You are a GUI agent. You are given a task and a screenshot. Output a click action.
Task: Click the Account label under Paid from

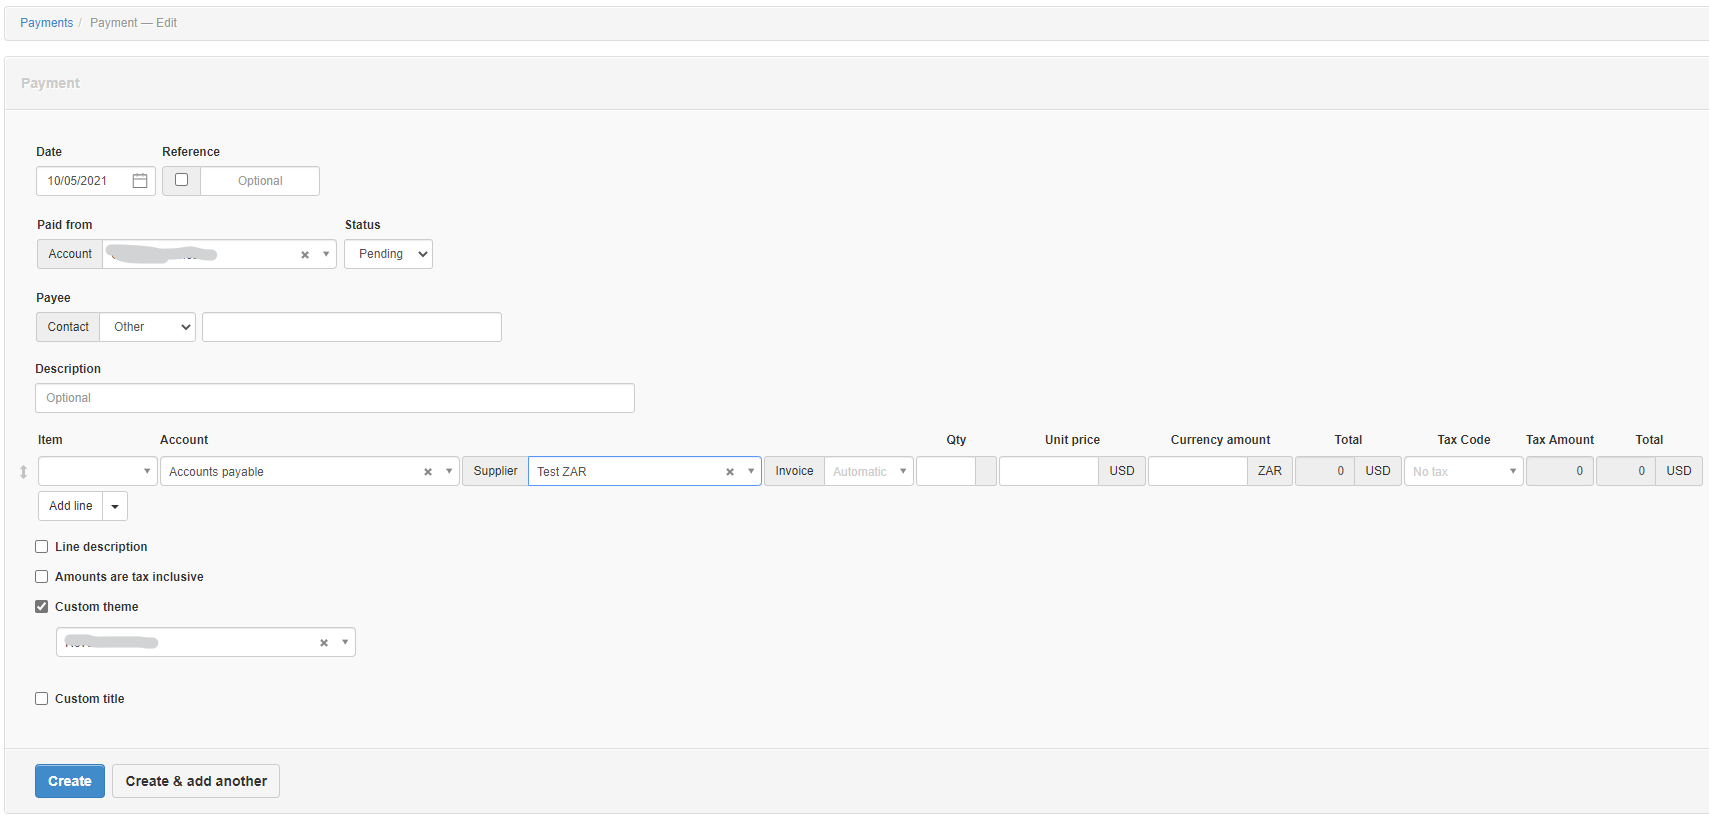pyautogui.click(x=70, y=254)
